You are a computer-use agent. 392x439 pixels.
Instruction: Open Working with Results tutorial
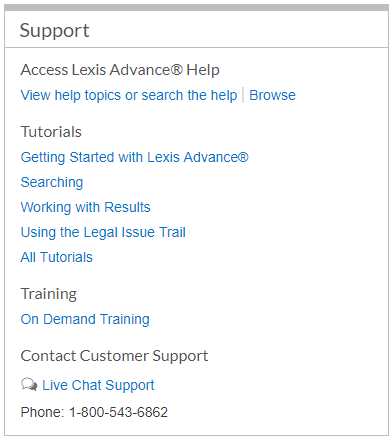[85, 207]
